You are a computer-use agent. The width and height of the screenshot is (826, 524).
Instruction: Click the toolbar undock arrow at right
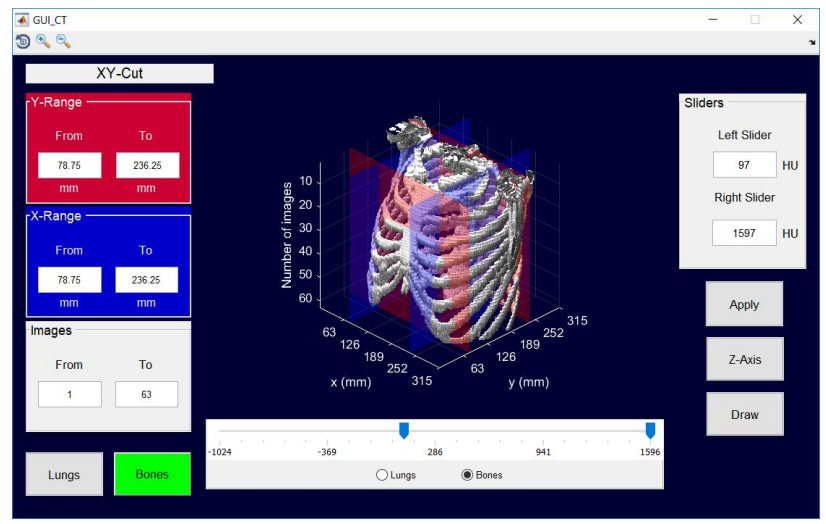click(x=812, y=42)
